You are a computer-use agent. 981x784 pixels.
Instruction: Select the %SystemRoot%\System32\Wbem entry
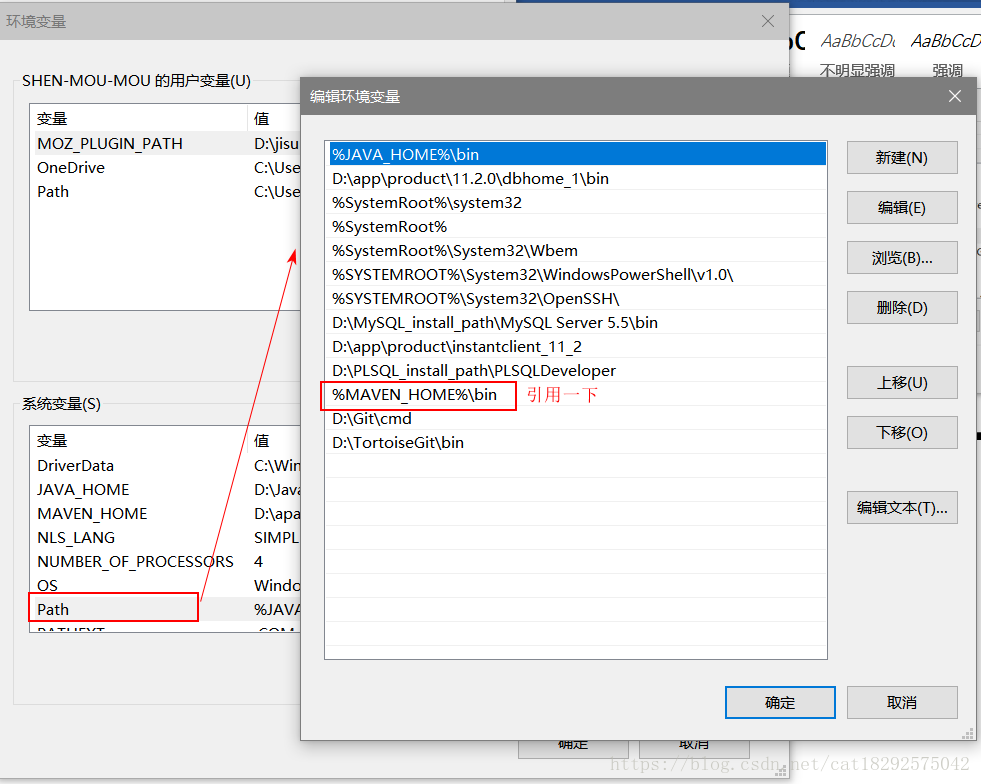coord(576,250)
